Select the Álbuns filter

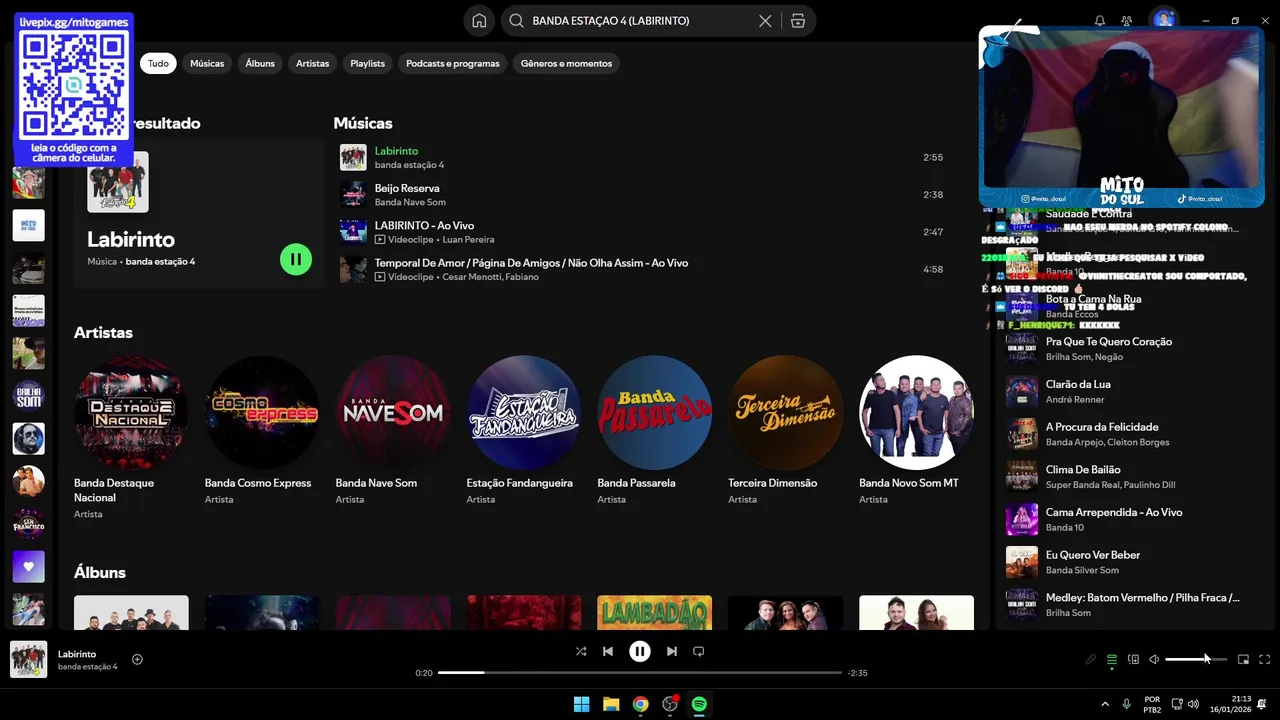pyautogui.click(x=260, y=63)
